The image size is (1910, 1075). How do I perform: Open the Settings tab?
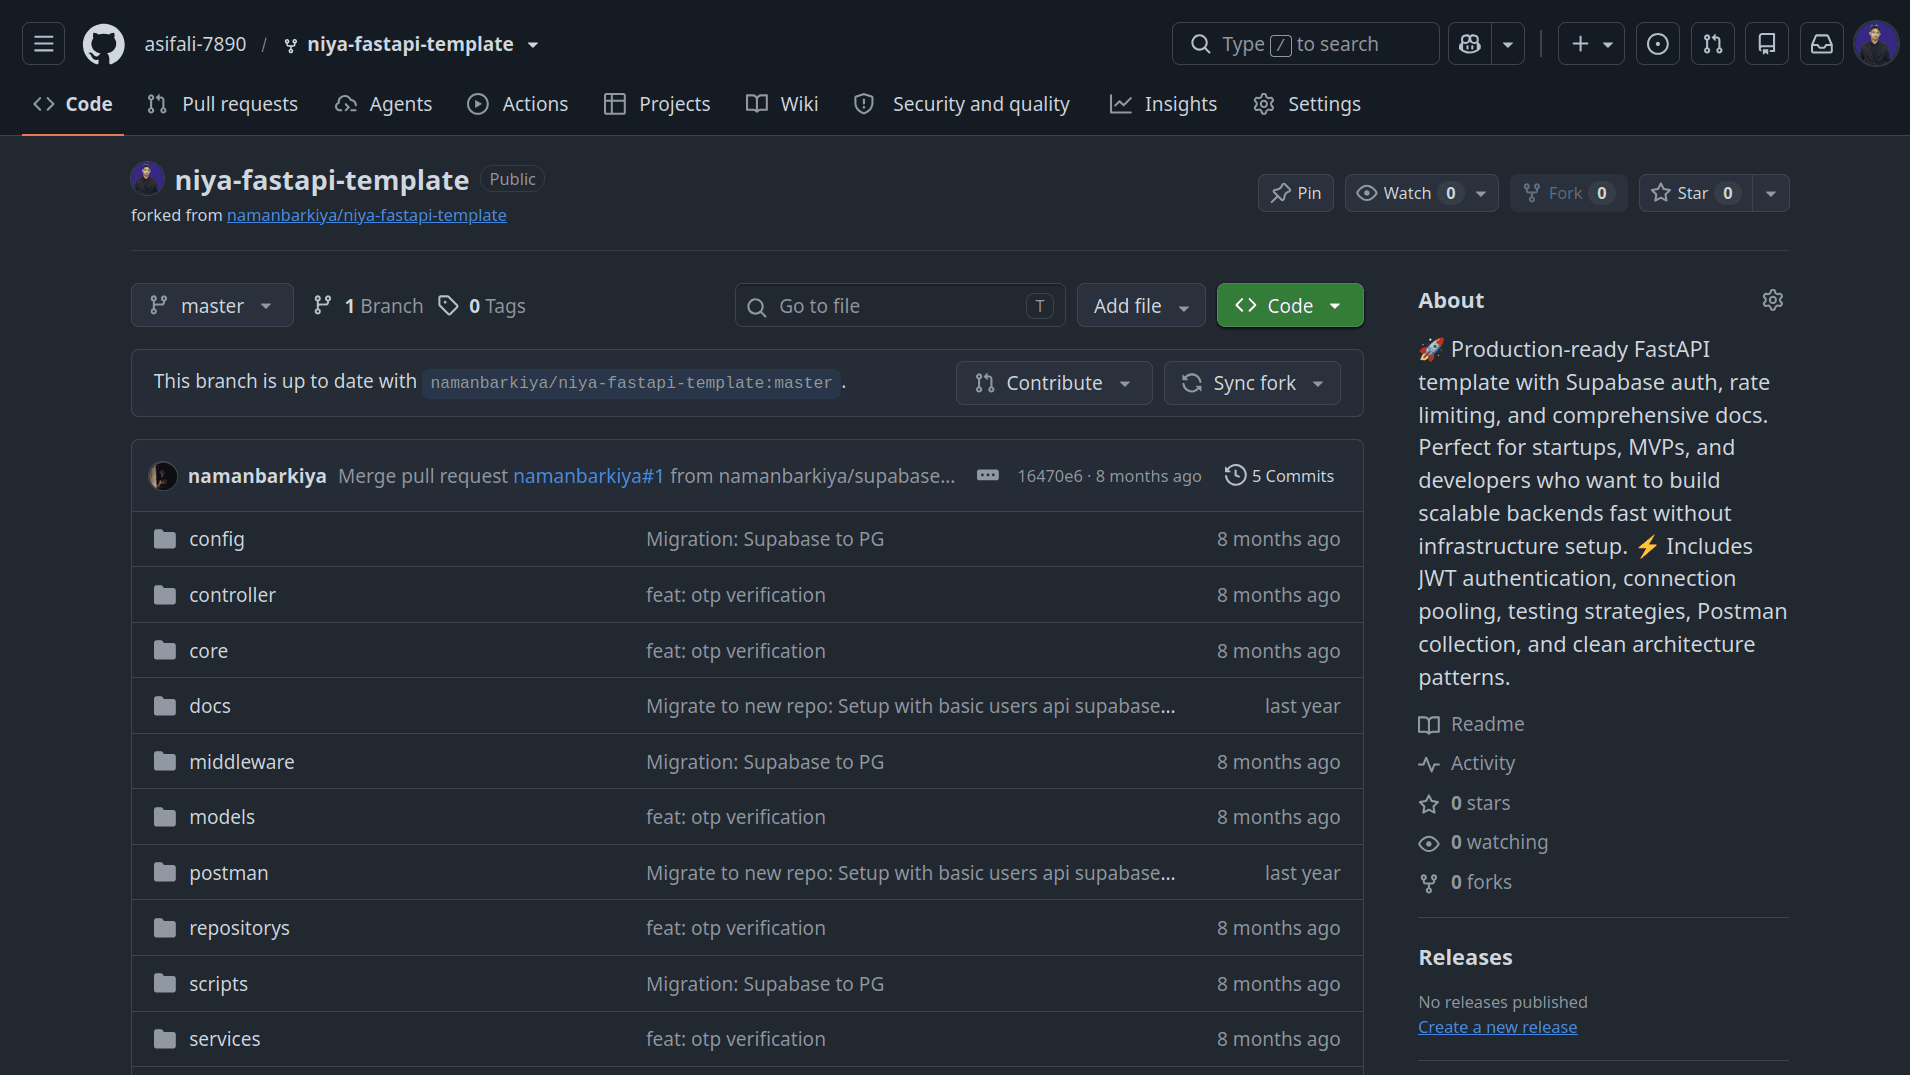click(1307, 104)
